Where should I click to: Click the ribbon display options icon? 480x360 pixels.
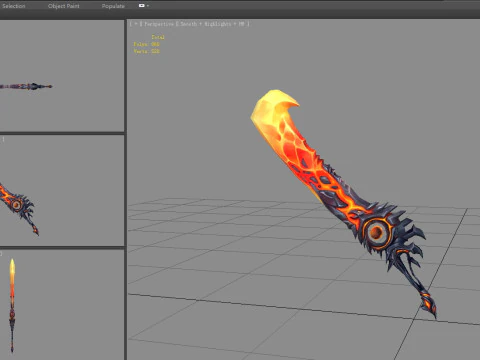pos(142,6)
